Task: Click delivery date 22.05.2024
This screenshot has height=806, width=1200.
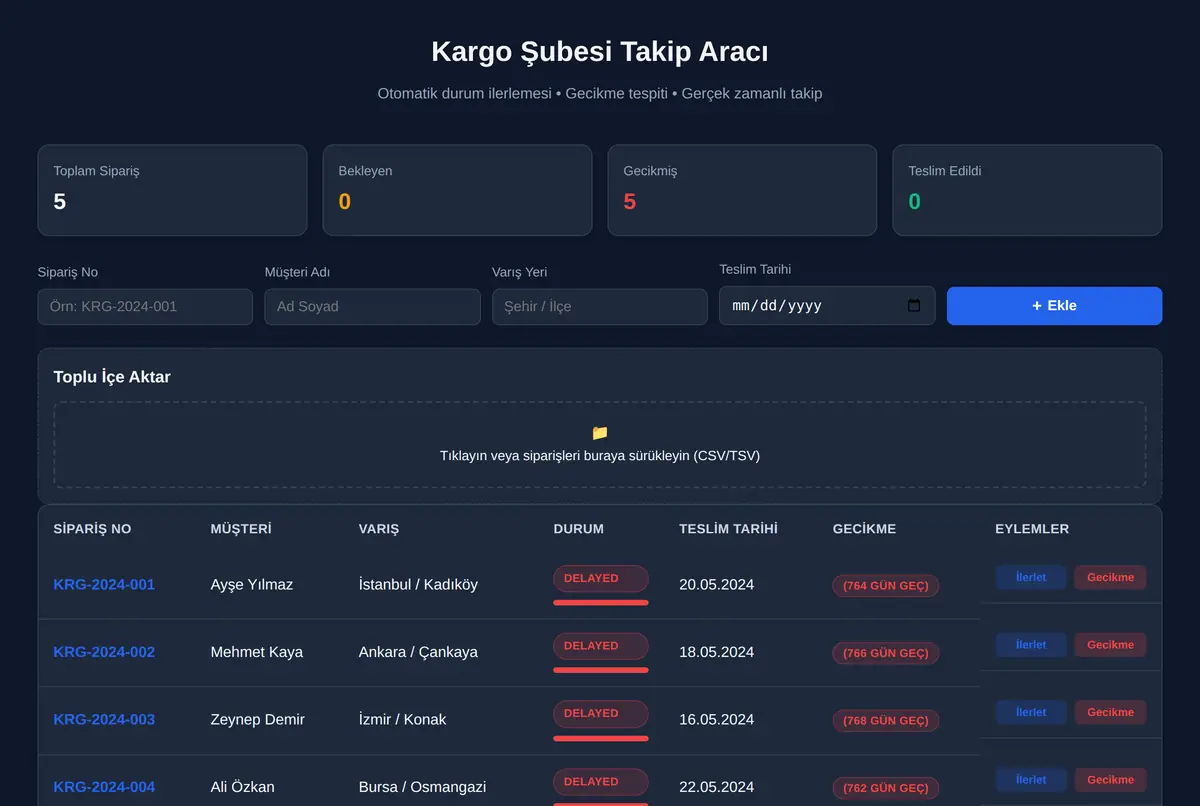Action: click(716, 787)
